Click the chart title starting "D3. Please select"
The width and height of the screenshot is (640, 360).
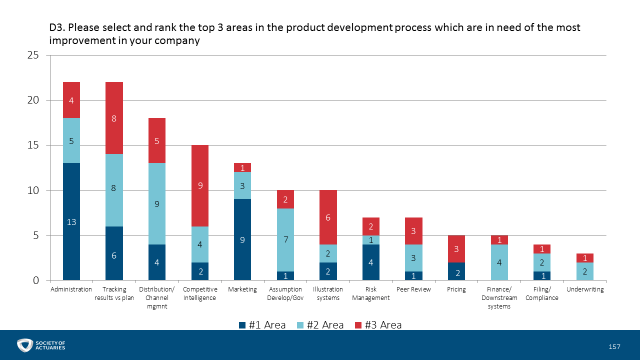pos(314,34)
